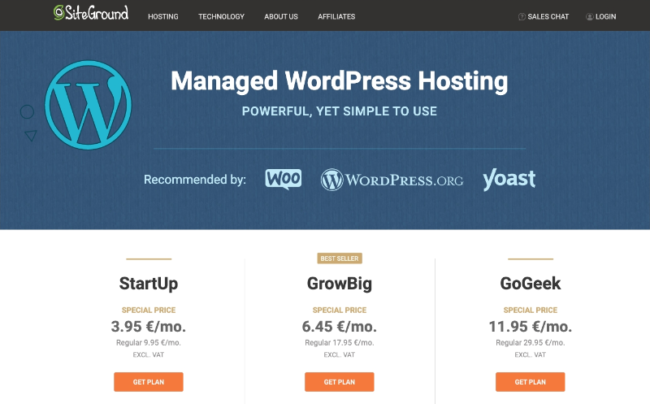Click the Regular 17.95 €/mo. text
Screen dimensions: 650x404
click(x=340, y=343)
